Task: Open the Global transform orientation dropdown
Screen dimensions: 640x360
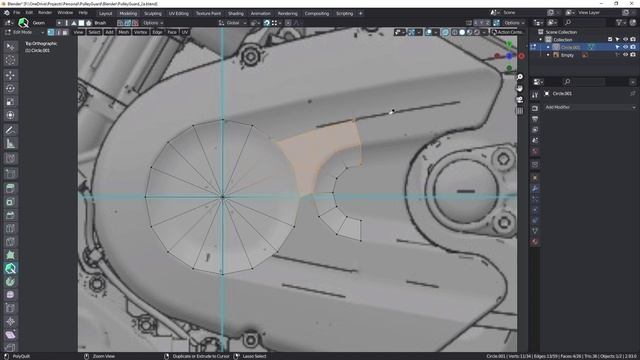Action: point(233,23)
